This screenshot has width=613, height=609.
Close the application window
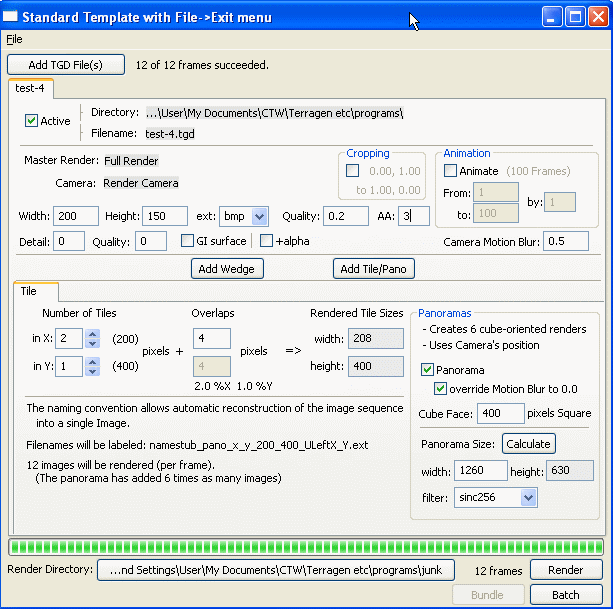point(599,17)
